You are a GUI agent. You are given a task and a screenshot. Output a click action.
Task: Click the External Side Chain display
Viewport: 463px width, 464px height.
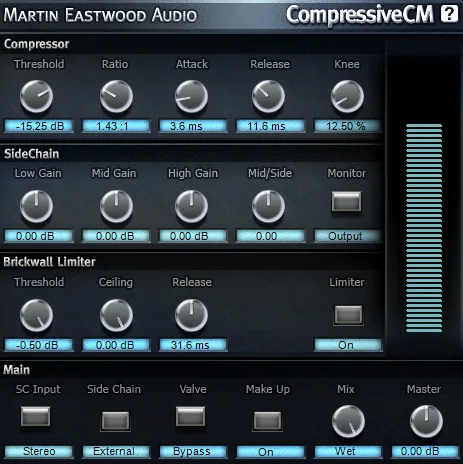click(x=116, y=452)
